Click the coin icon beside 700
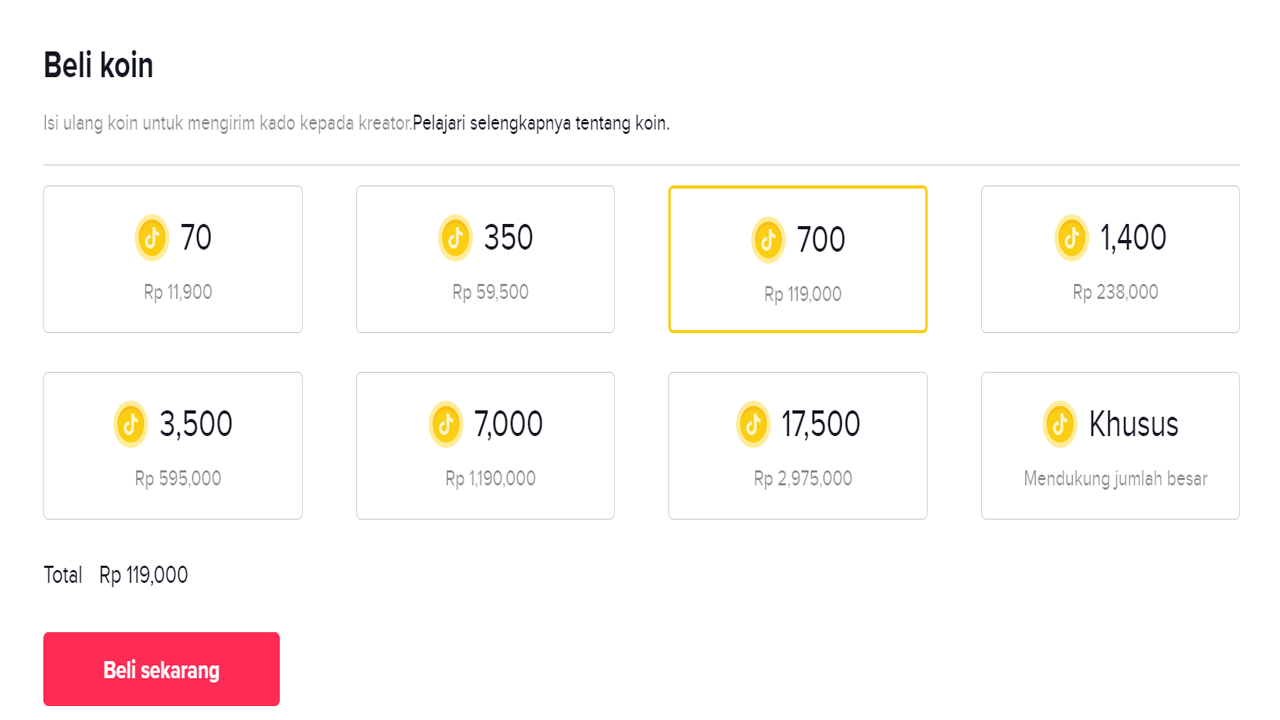Viewport: 1280px width, 720px height. (768, 240)
